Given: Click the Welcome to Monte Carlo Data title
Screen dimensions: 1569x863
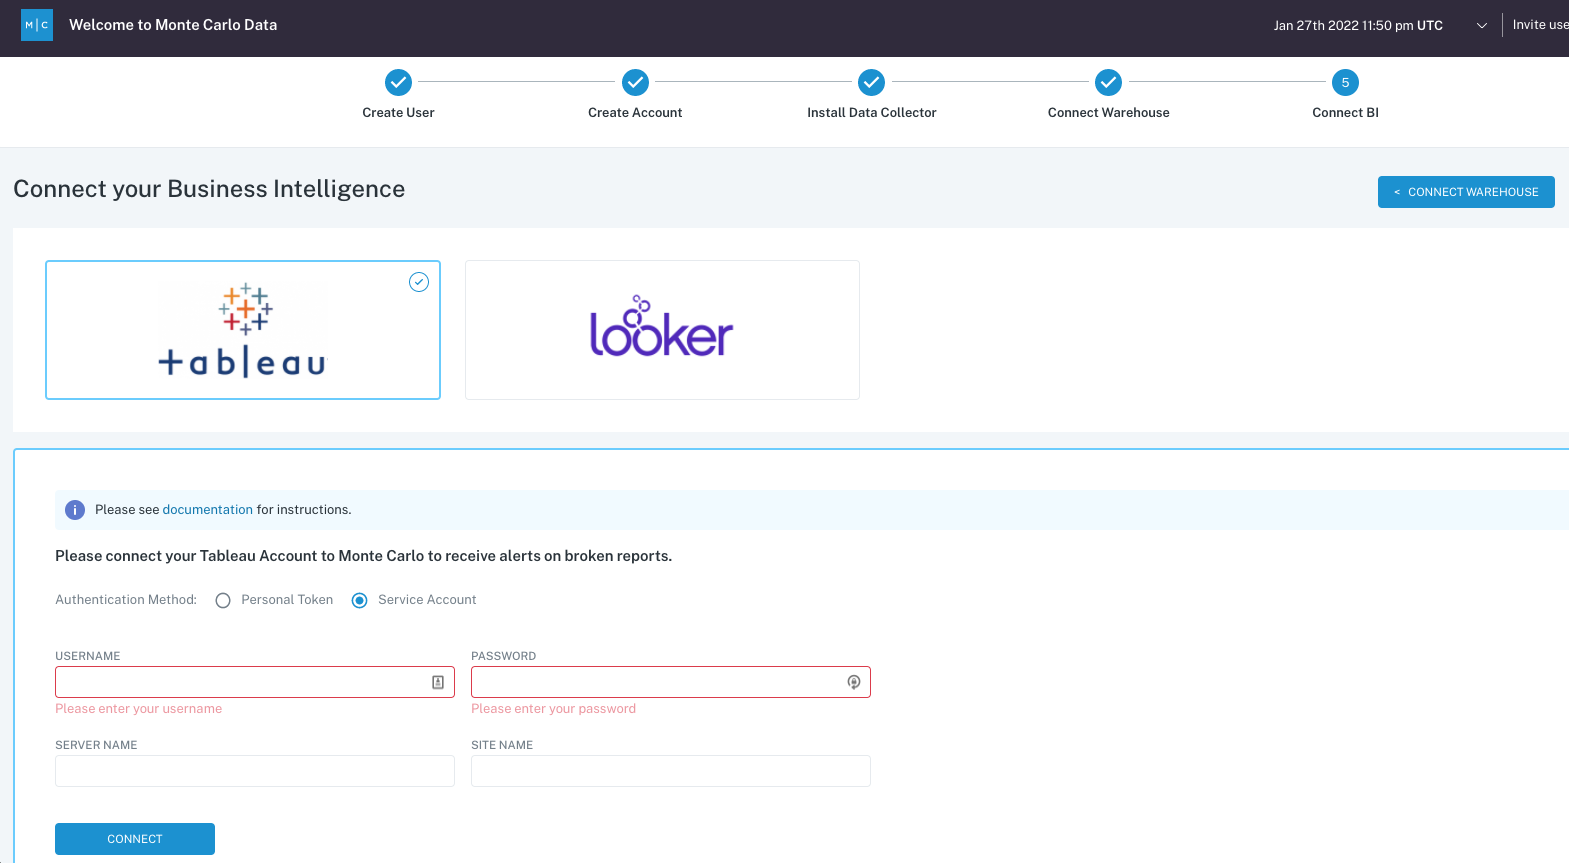Looking at the screenshot, I should [173, 25].
